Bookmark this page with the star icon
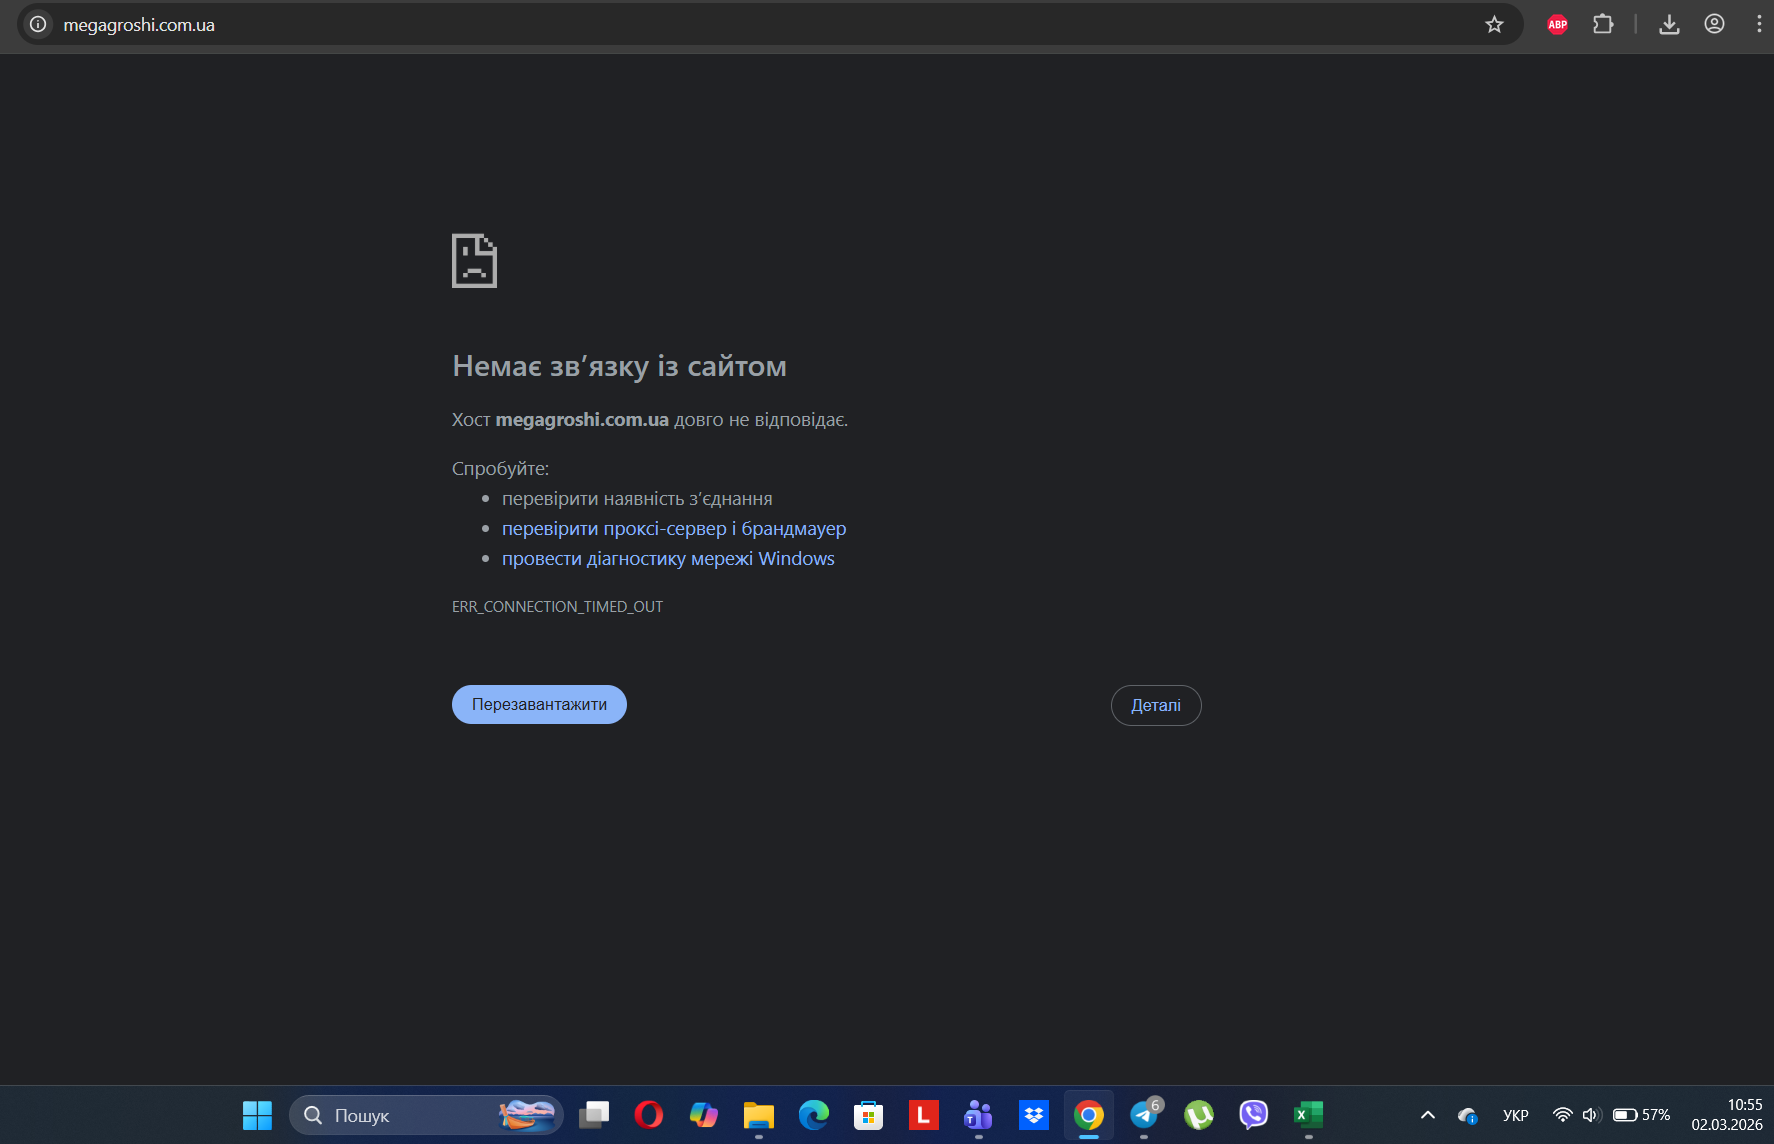1774x1144 pixels. click(x=1494, y=24)
